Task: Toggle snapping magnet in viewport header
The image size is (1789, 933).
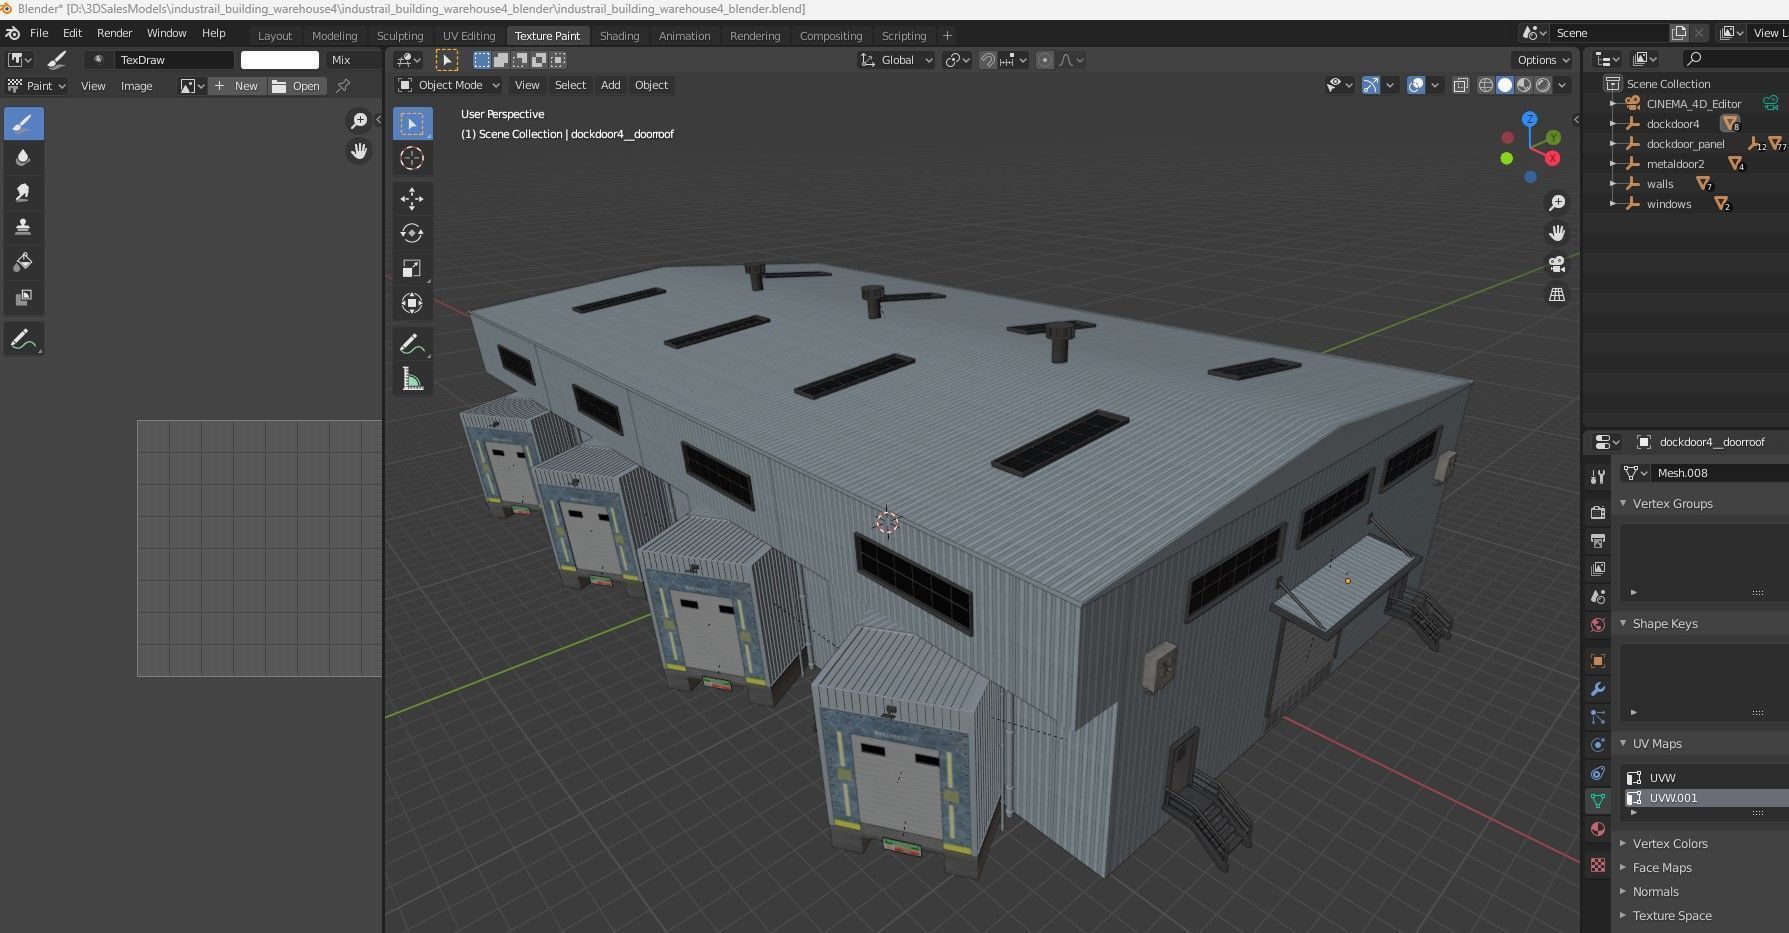Action: (988, 60)
